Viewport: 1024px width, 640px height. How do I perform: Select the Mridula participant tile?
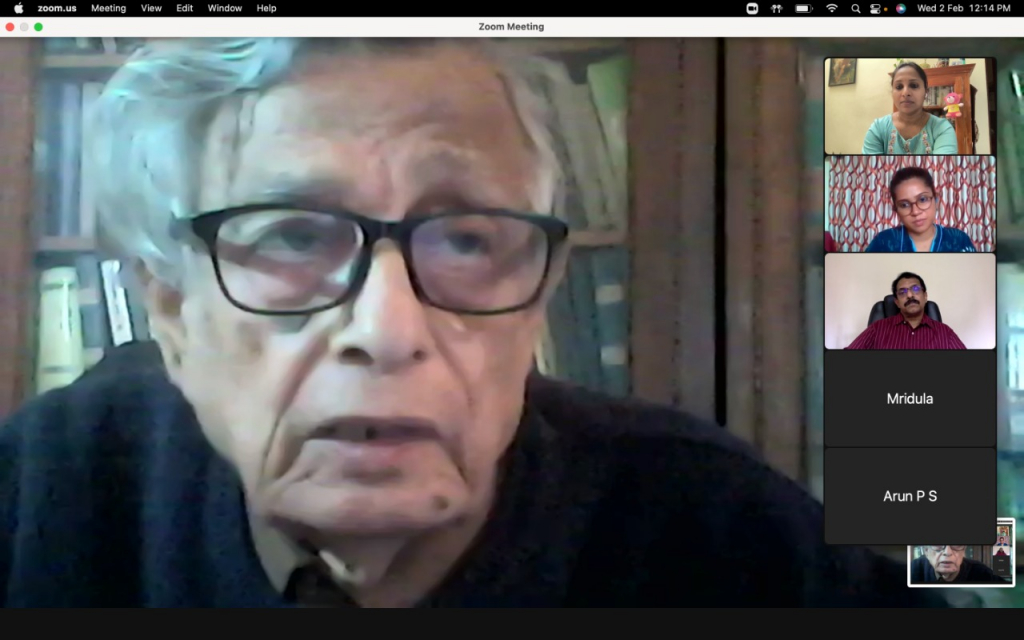(910, 398)
